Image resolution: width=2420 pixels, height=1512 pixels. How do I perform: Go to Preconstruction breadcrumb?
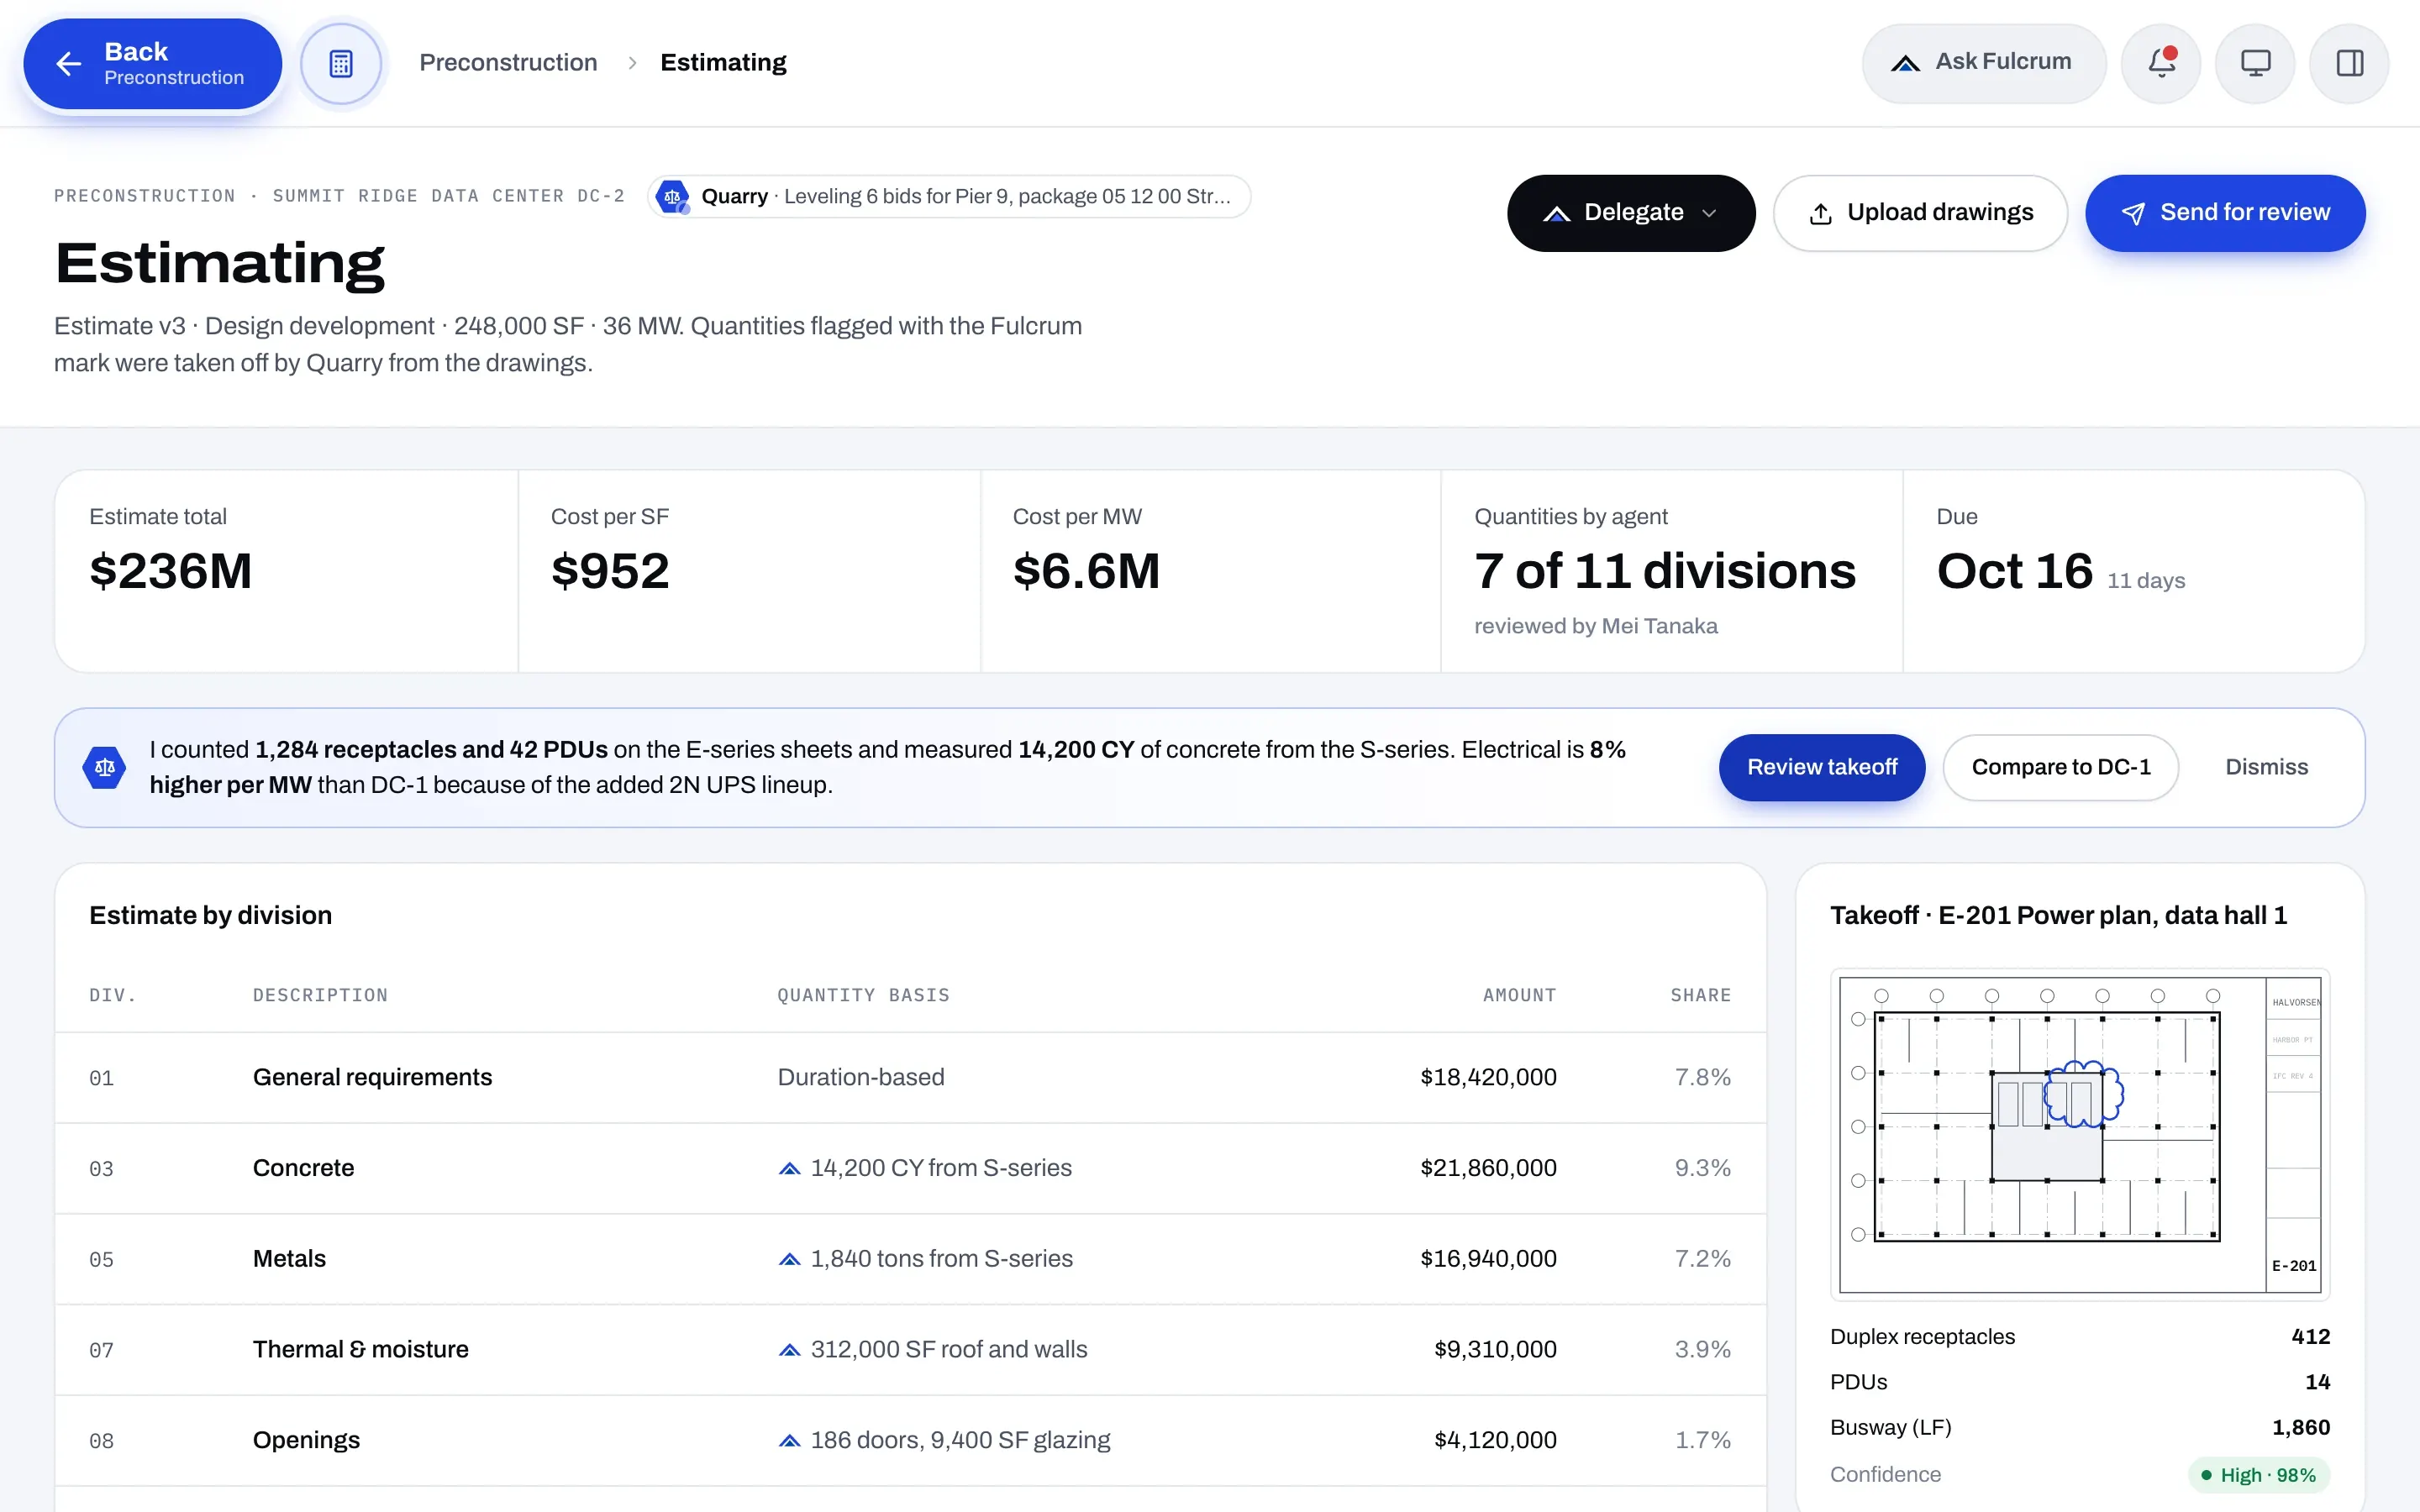(508, 63)
